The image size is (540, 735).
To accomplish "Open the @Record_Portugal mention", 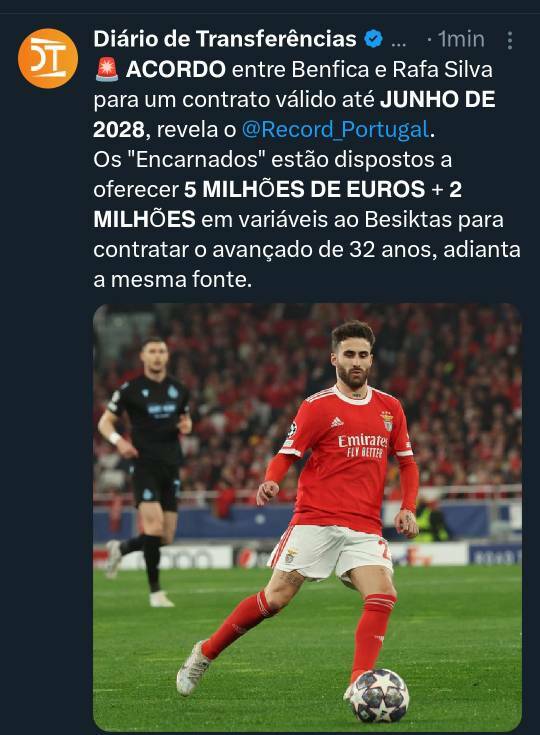I will (x=335, y=129).
